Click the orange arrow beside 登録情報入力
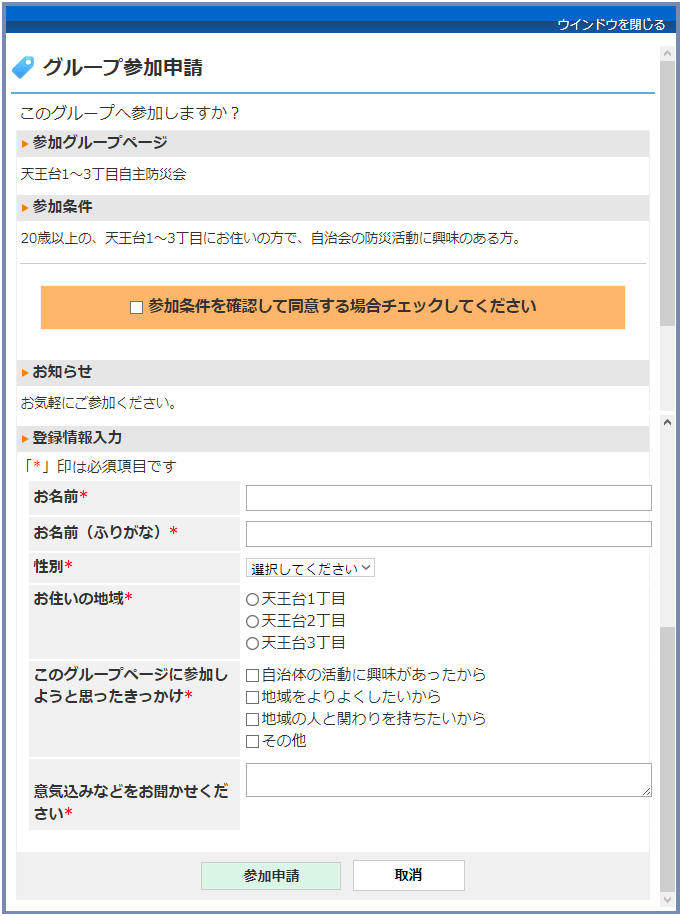 (25, 439)
